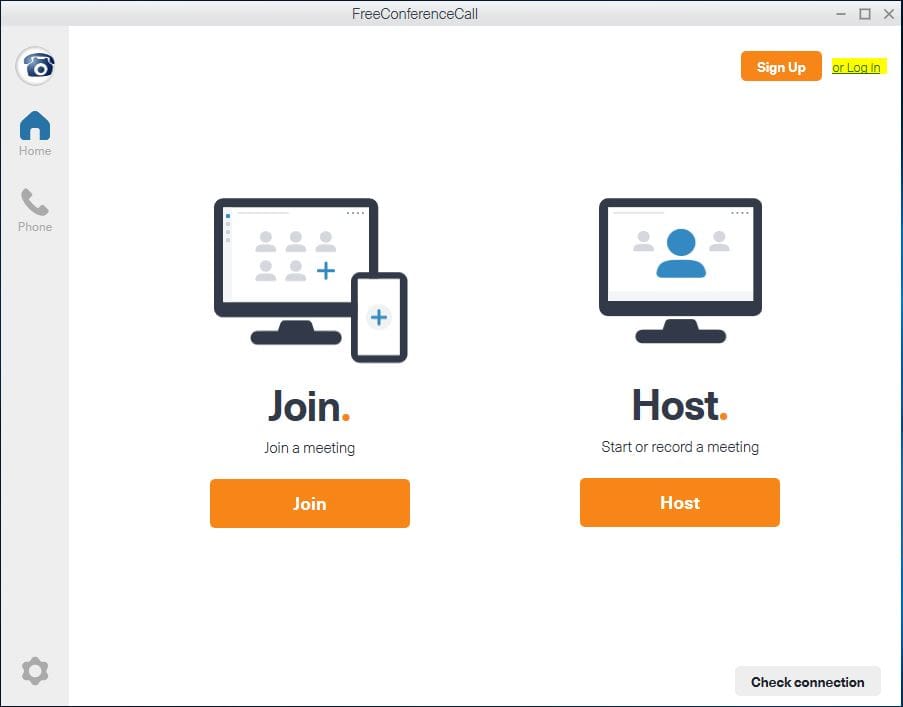Screen dimensions: 903x707
Task: Click the large 'Host.' heading
Action: point(680,405)
